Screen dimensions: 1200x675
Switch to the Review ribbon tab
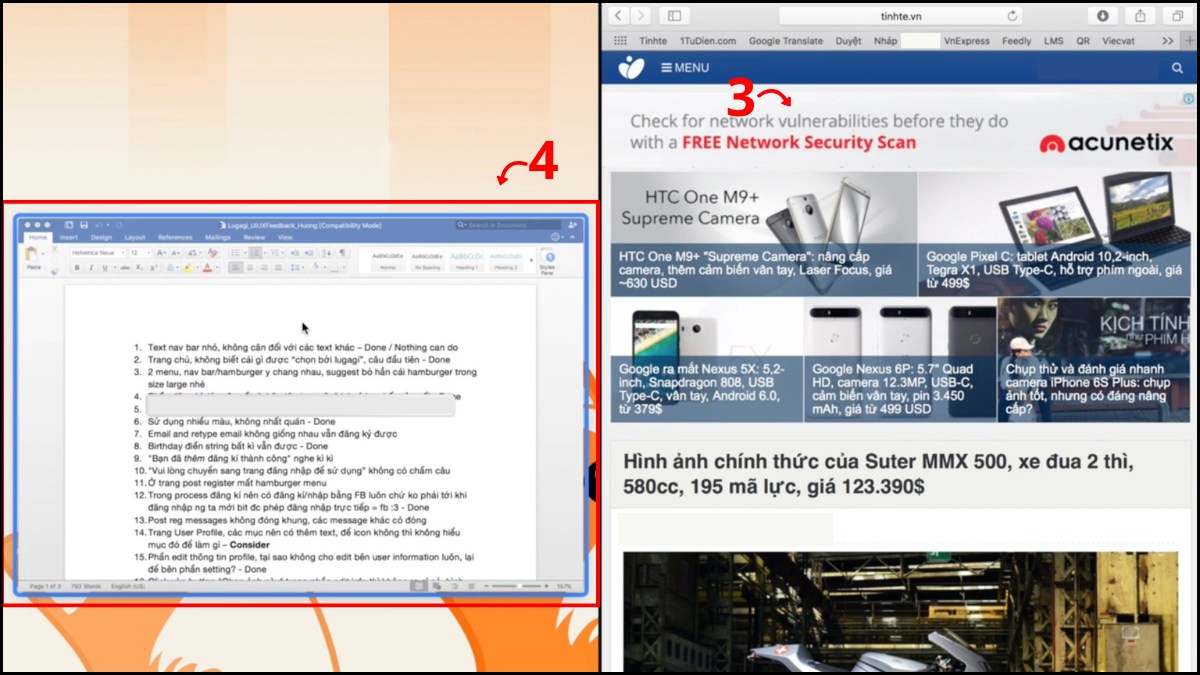253,238
